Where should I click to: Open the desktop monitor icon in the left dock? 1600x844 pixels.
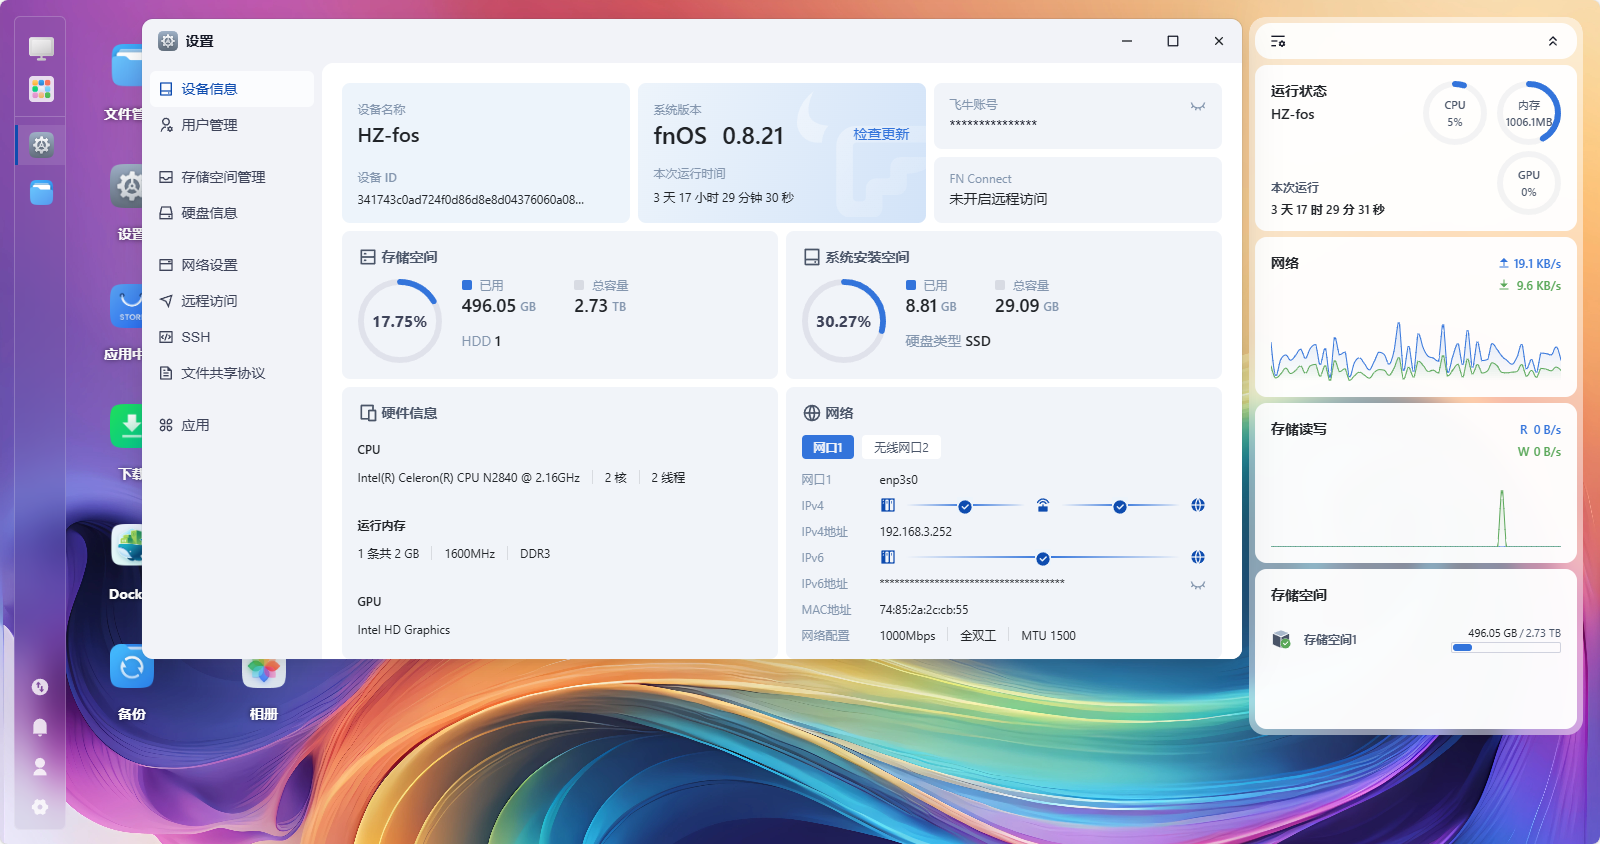point(41,48)
